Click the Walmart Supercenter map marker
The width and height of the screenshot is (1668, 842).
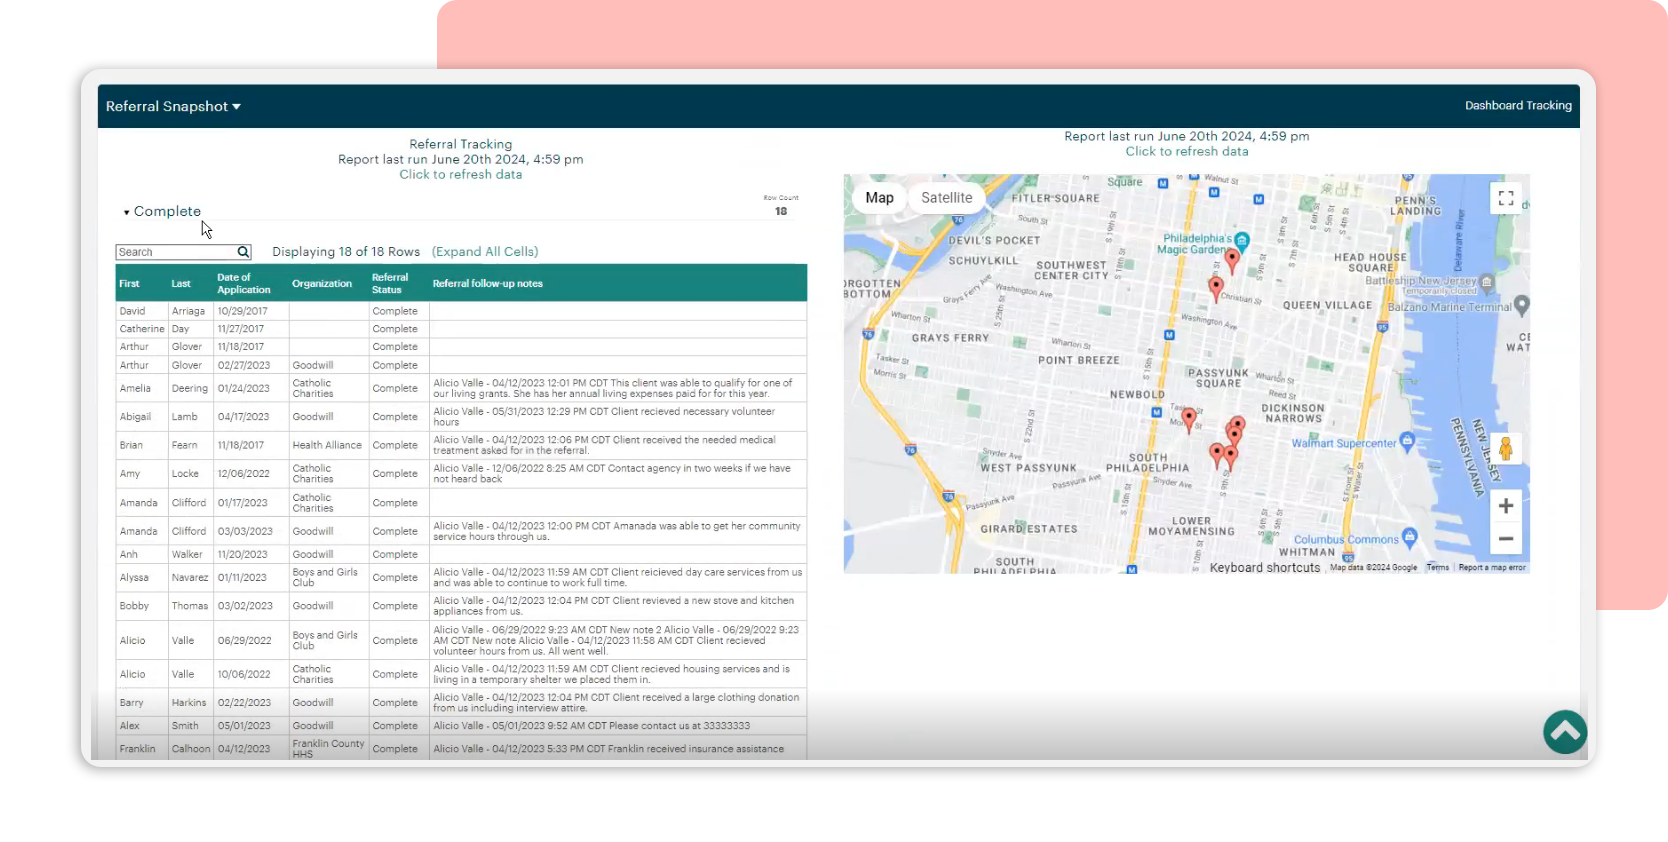1408,440
